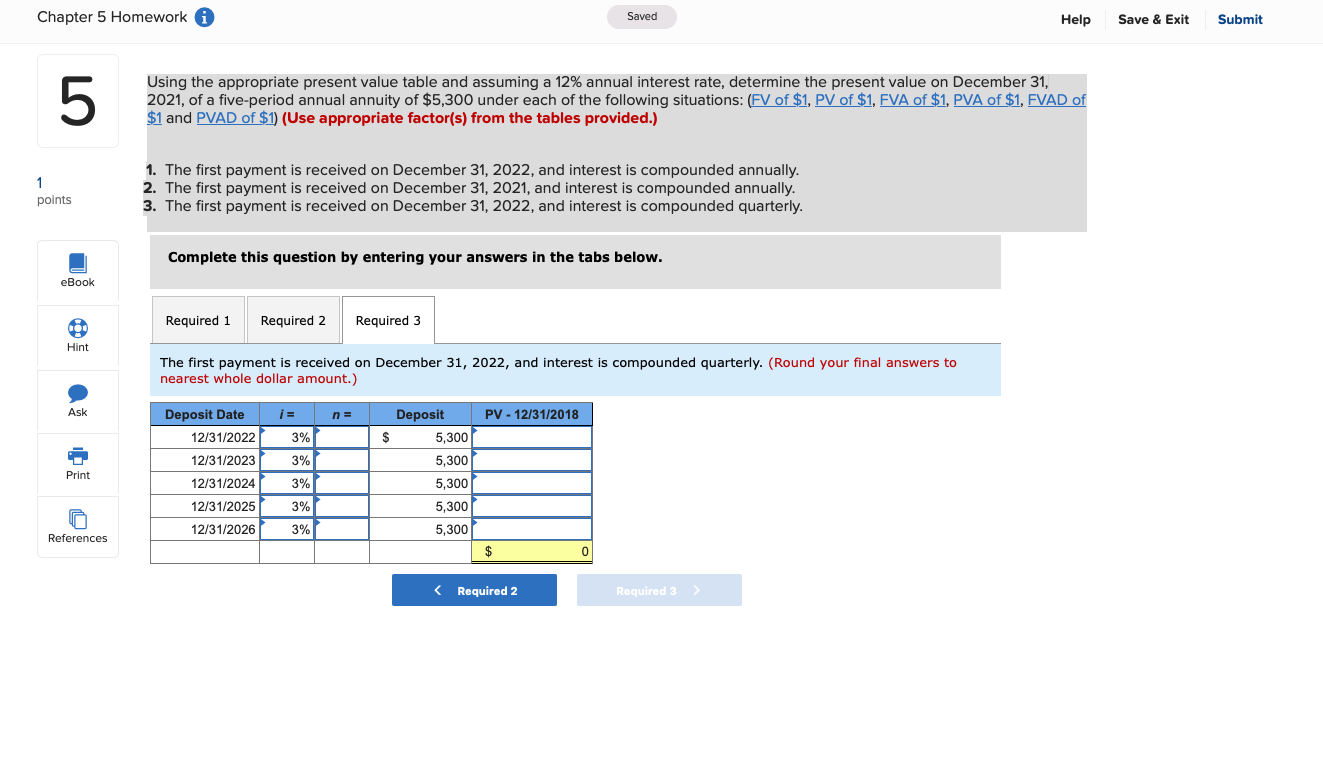Open the PVAD of $1 table
Image resolution: width=1323 pixels, height=761 pixels.
pyautogui.click(x=236, y=117)
